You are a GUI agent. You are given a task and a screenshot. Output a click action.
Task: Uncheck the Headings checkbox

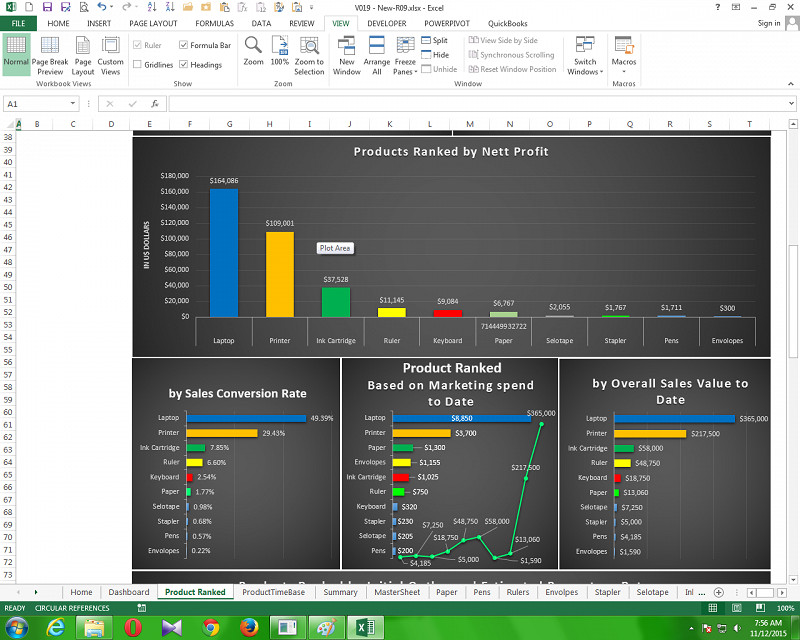point(184,65)
